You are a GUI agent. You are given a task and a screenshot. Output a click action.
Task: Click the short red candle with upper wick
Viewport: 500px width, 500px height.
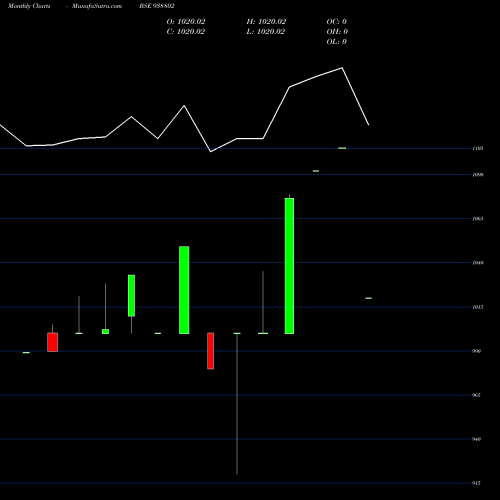(53, 342)
